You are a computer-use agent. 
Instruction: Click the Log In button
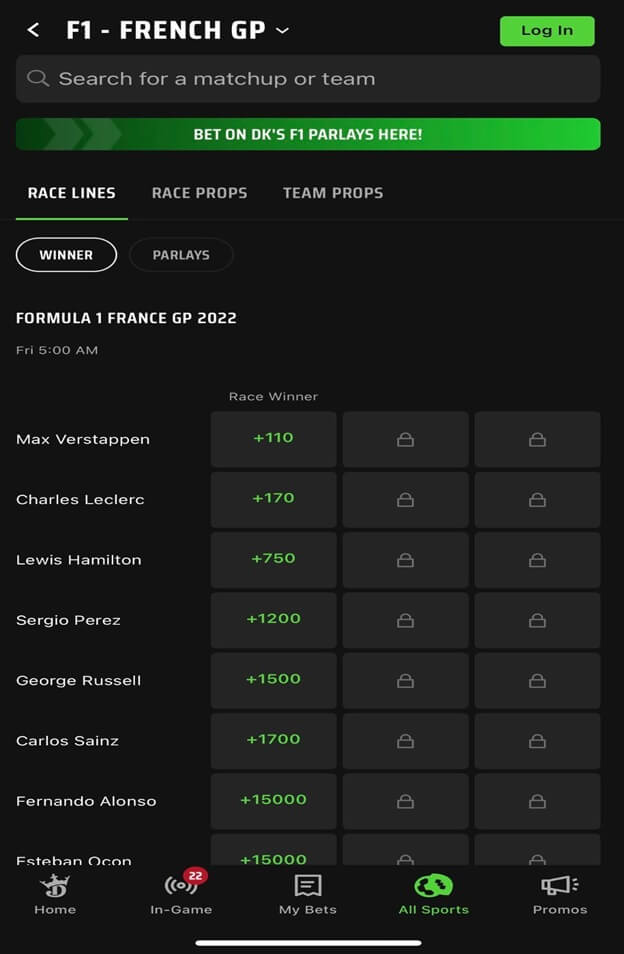547,31
